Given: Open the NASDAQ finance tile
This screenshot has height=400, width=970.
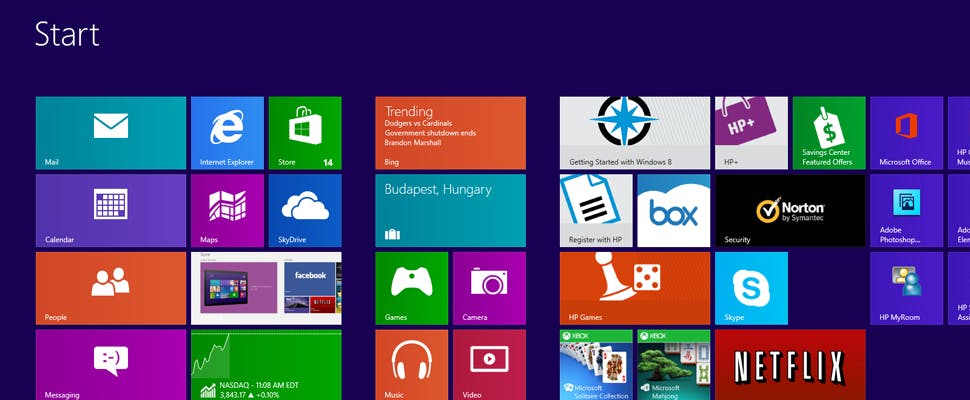Looking at the screenshot, I should [x=266, y=365].
